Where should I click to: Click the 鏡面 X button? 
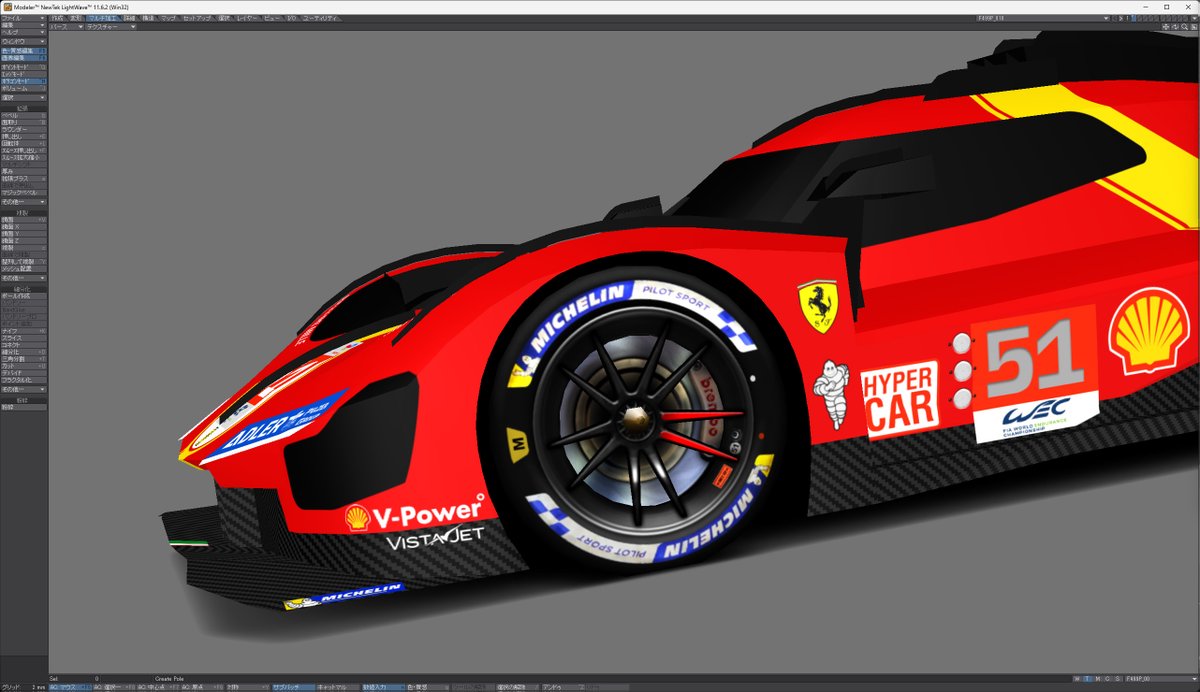click(24, 226)
